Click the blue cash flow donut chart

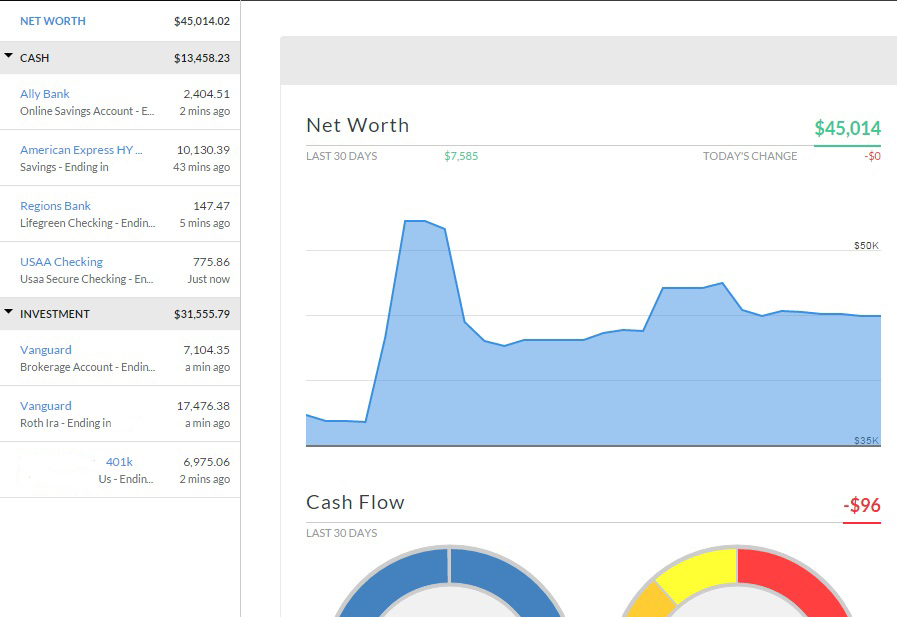tap(450, 580)
